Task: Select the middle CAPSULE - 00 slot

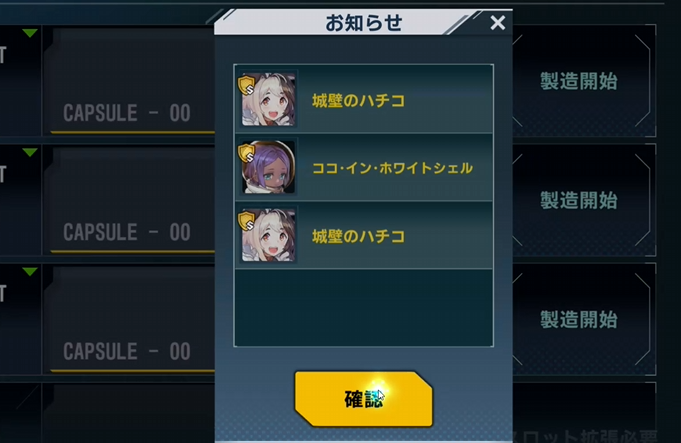Action: 129,200
